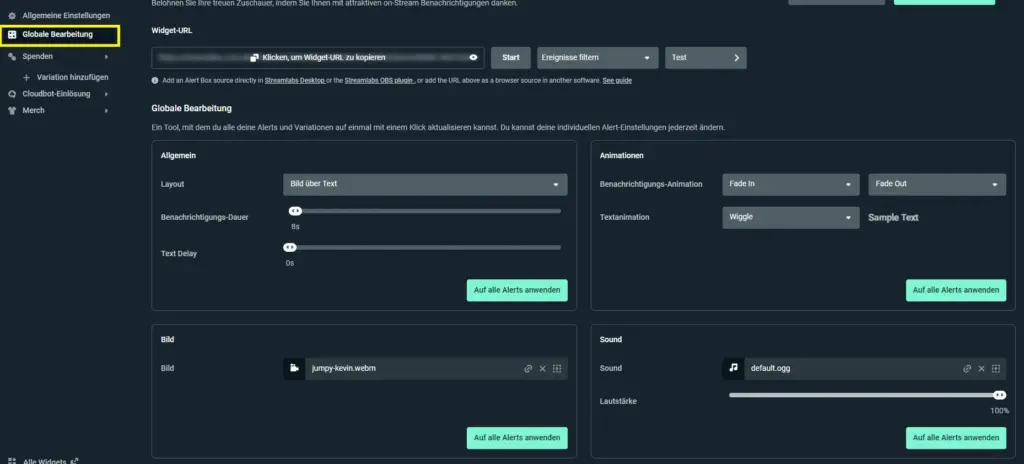Image resolution: width=1024 pixels, height=464 pixels.
Task: Open media gallery grid icon for Bild
Action: coord(557,369)
